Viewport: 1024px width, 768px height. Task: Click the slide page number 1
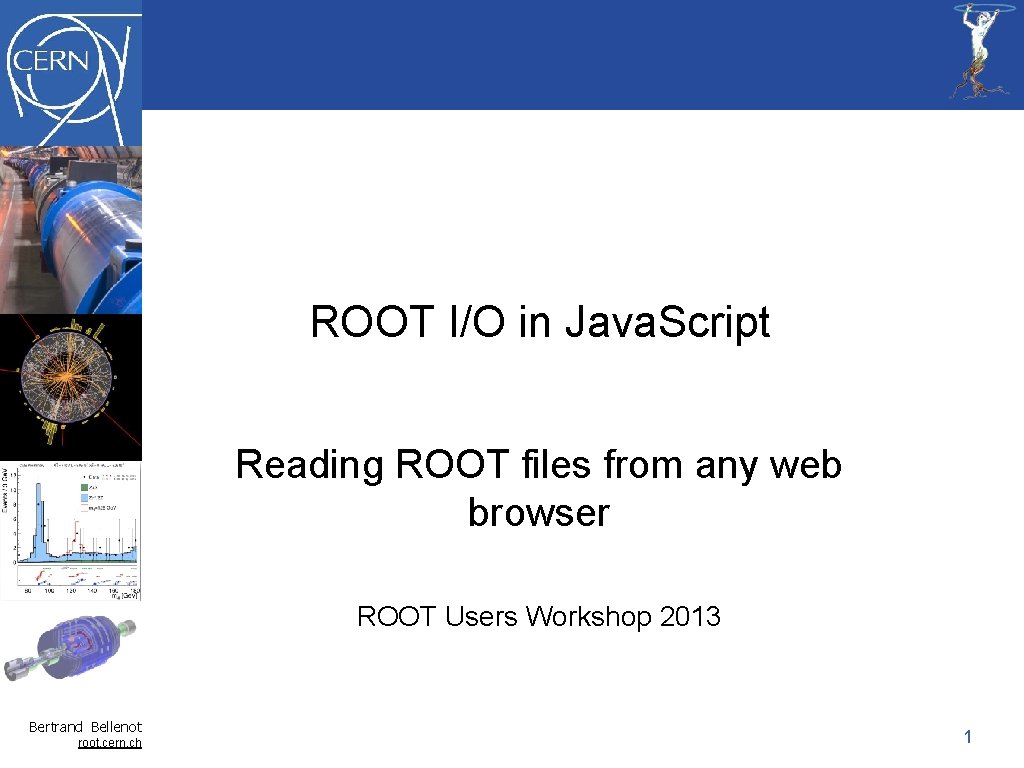tap(968, 737)
